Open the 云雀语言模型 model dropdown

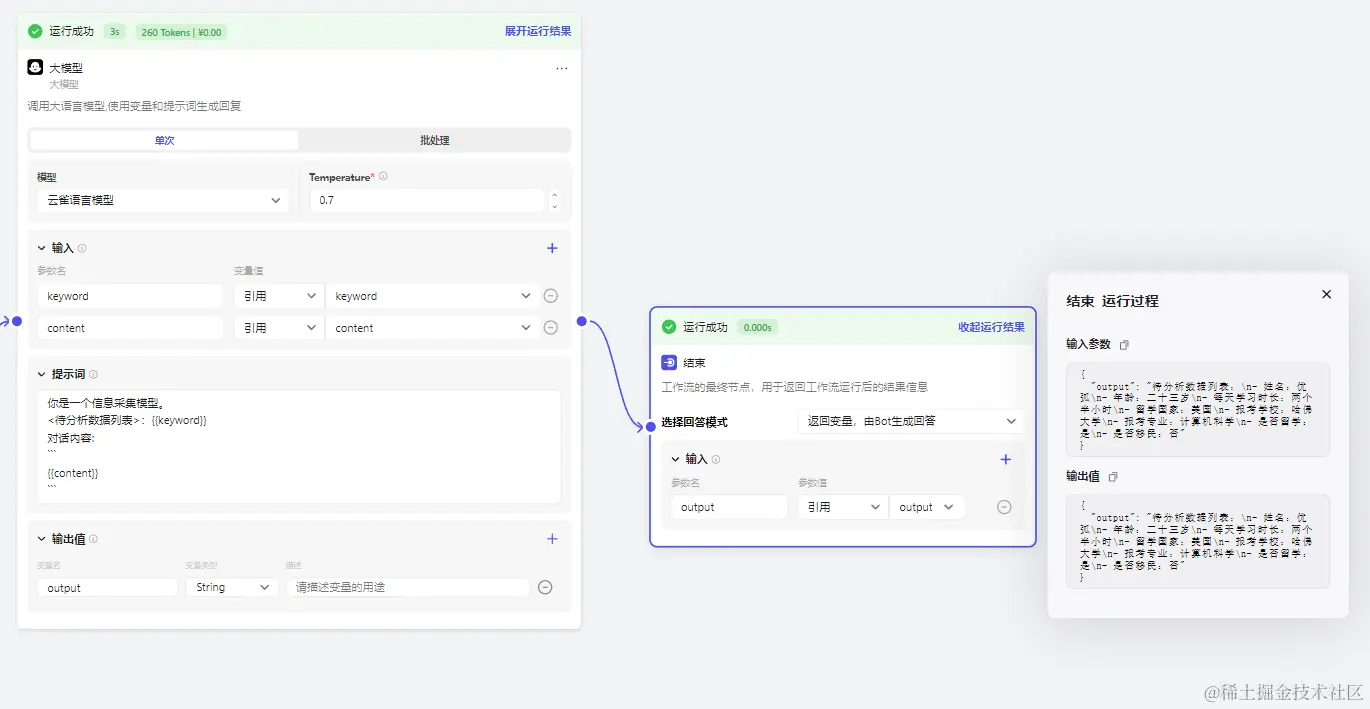[163, 200]
